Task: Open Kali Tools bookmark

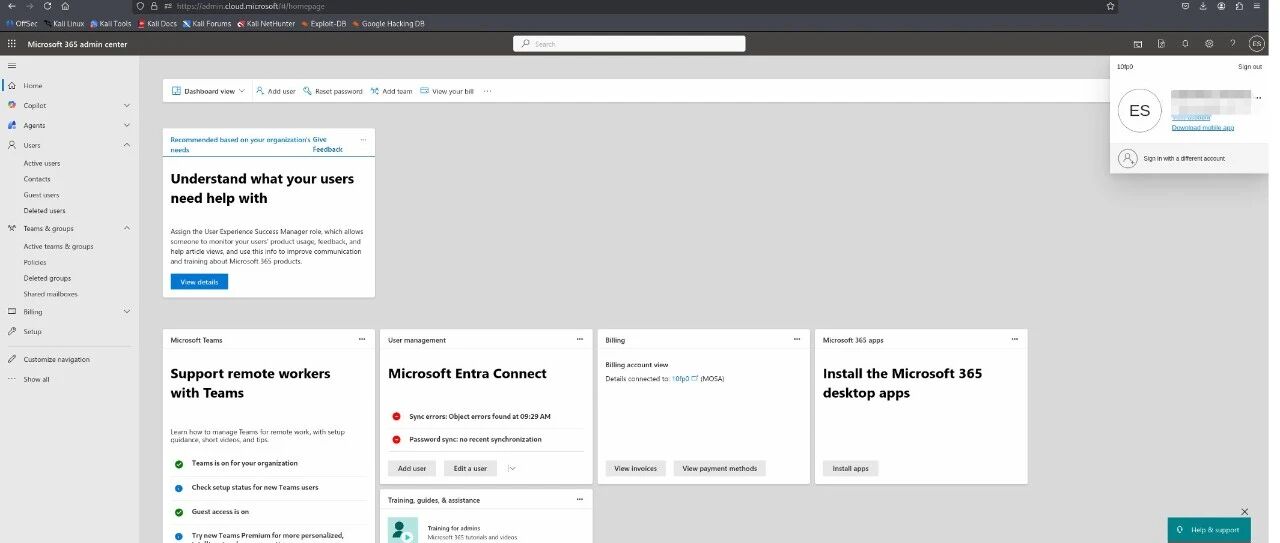Action: pos(110,23)
